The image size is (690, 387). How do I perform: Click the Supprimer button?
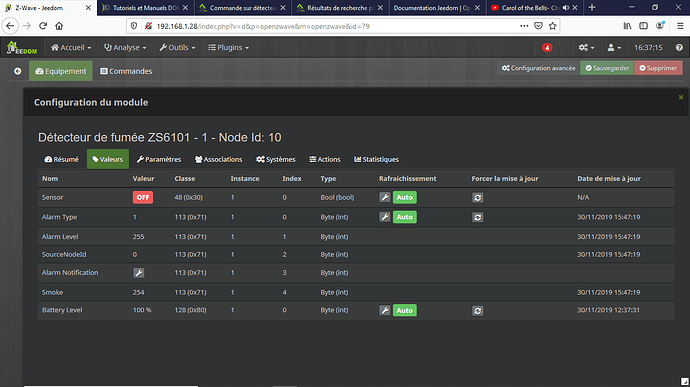(x=658, y=68)
